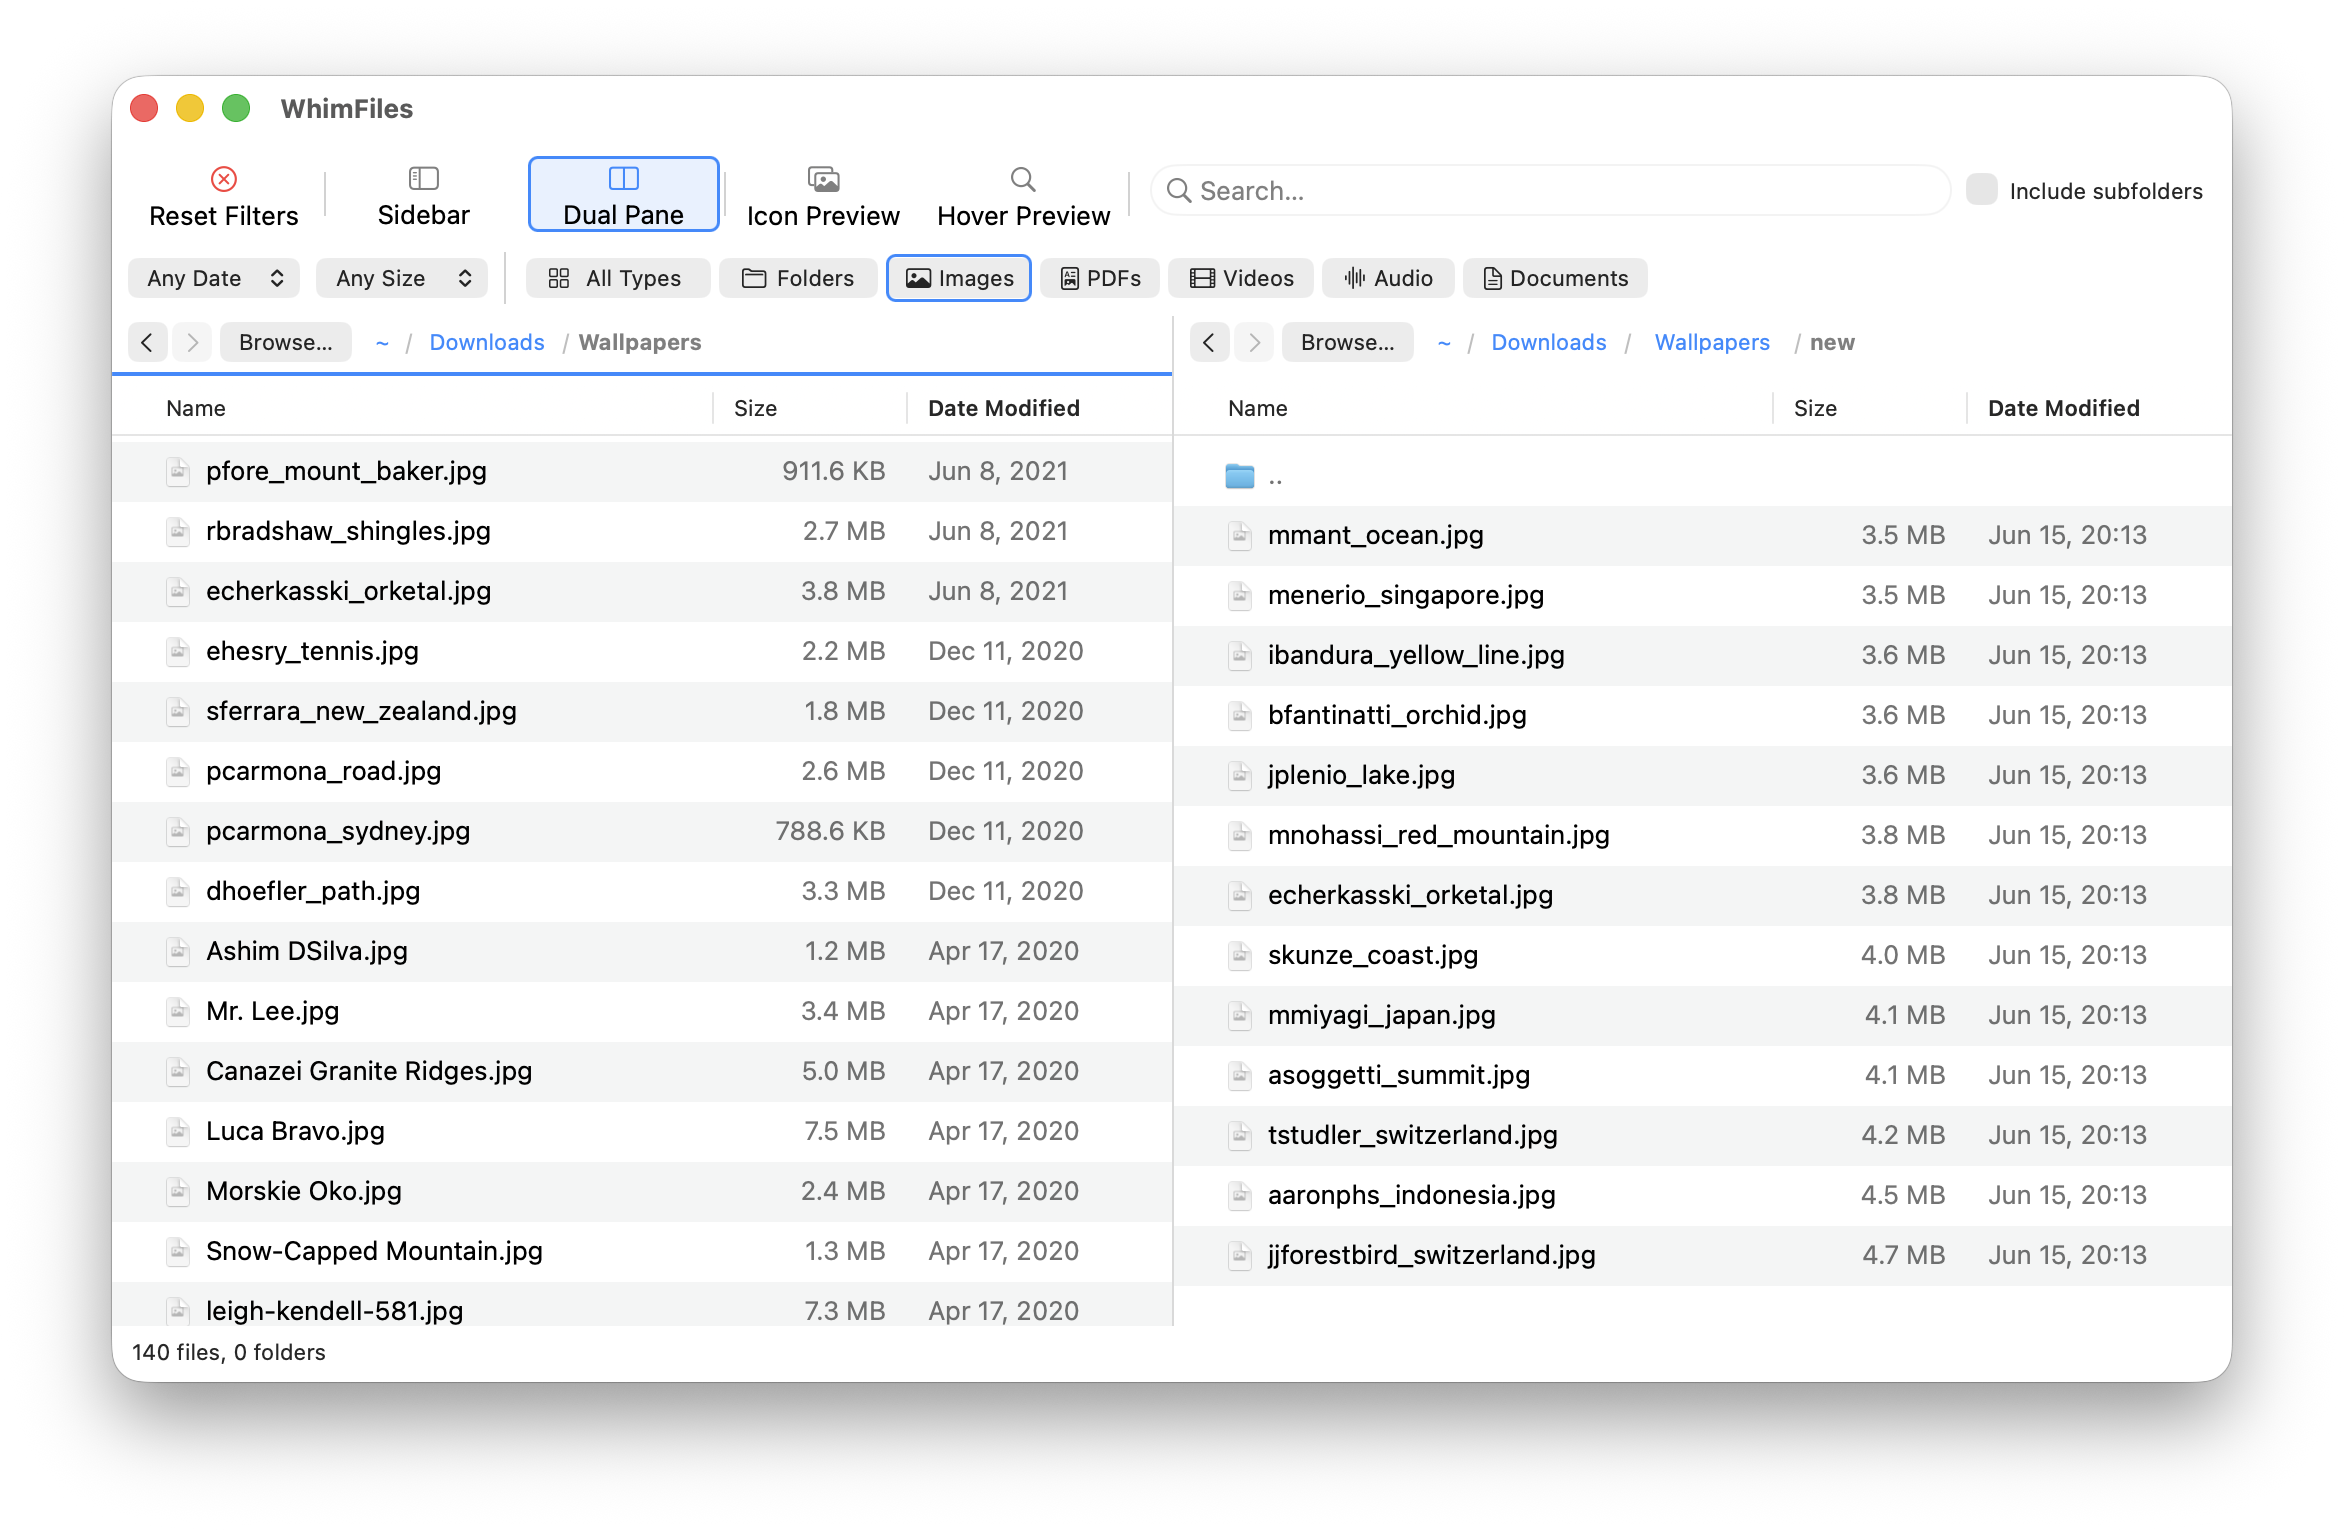The image size is (2344, 1530).
Task: Filter list to Audio files
Action: (1388, 278)
